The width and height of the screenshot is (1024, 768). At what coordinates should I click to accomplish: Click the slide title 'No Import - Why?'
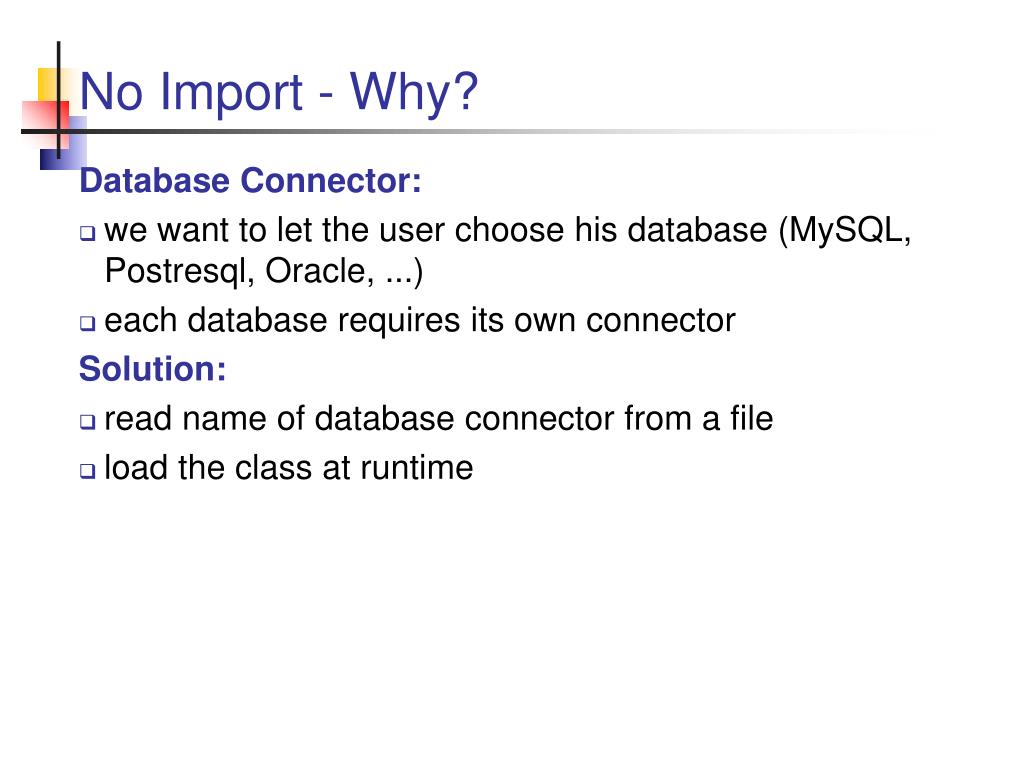pyautogui.click(x=279, y=91)
